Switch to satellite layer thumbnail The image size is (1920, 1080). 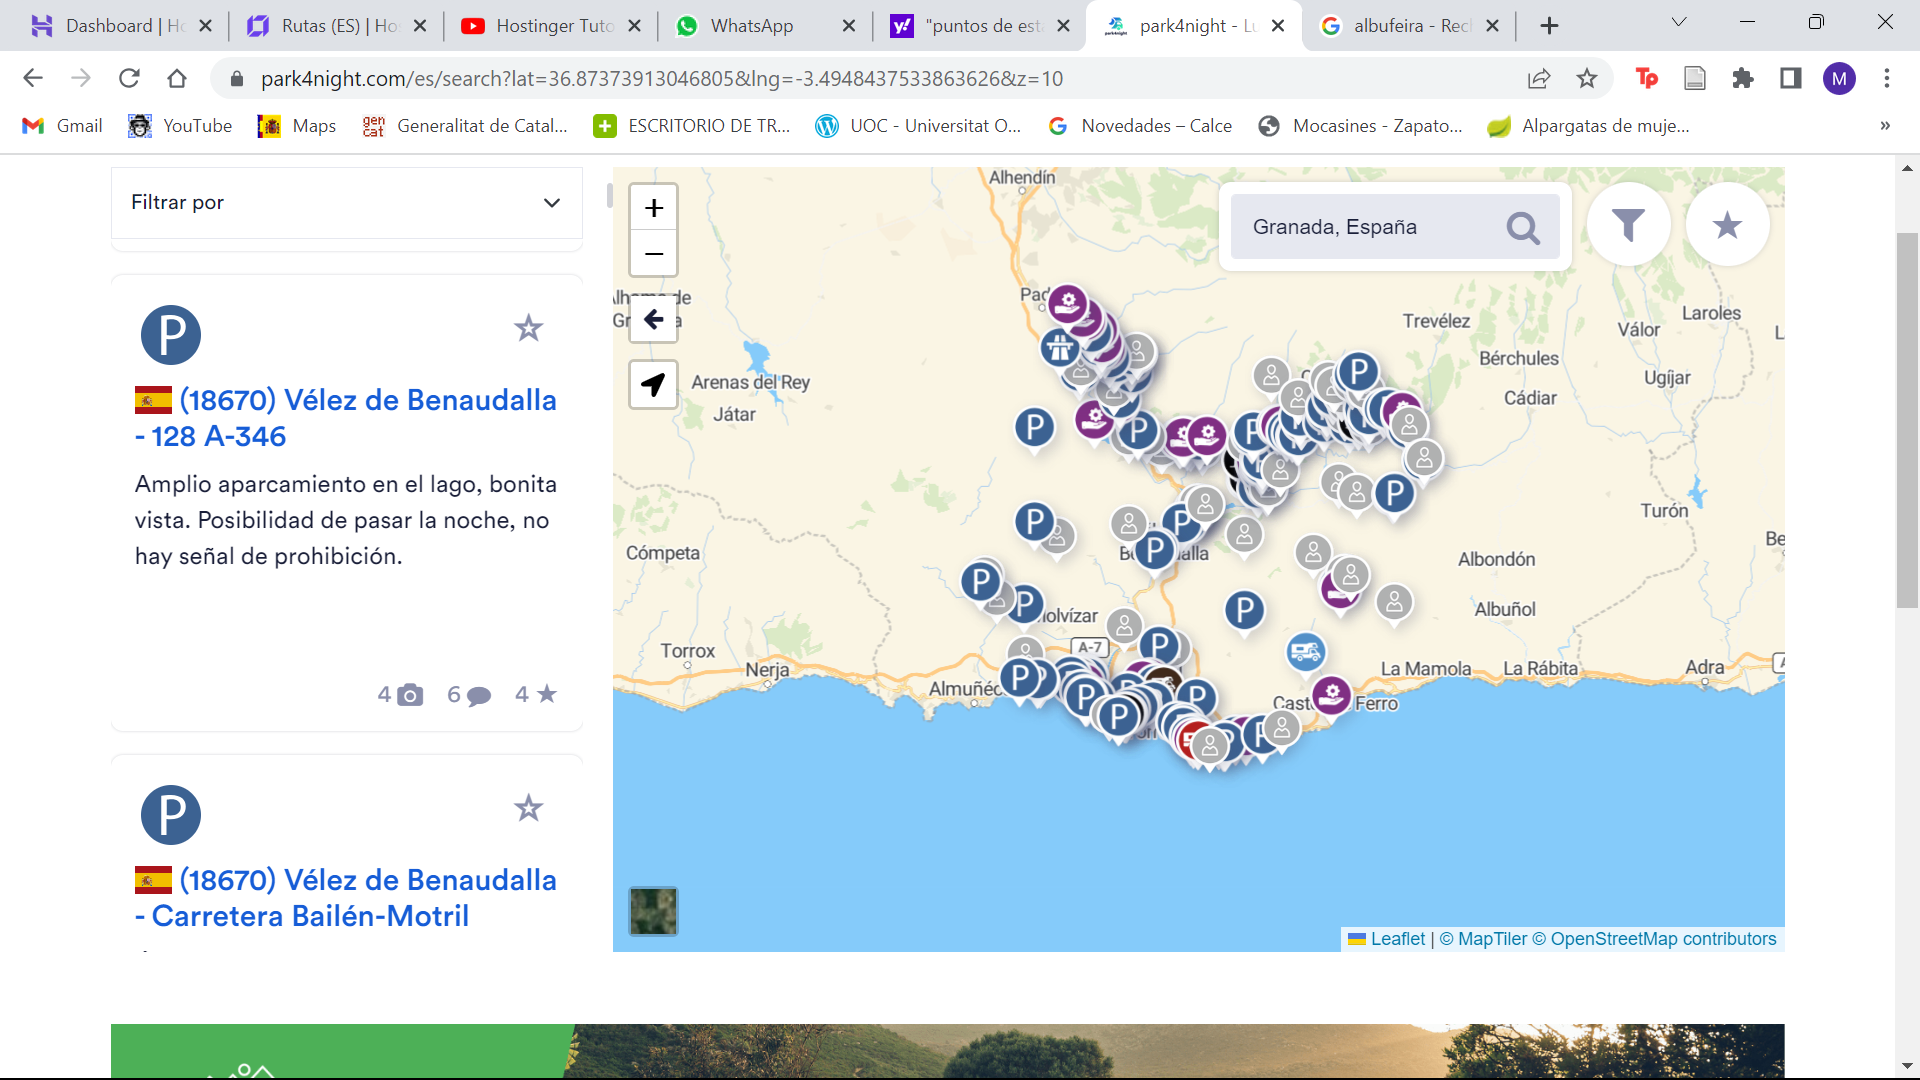tap(653, 911)
